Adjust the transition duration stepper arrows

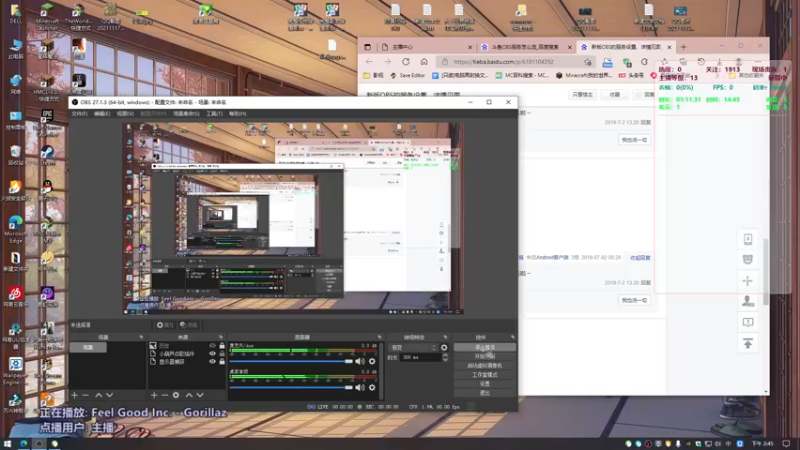[x=445, y=357]
